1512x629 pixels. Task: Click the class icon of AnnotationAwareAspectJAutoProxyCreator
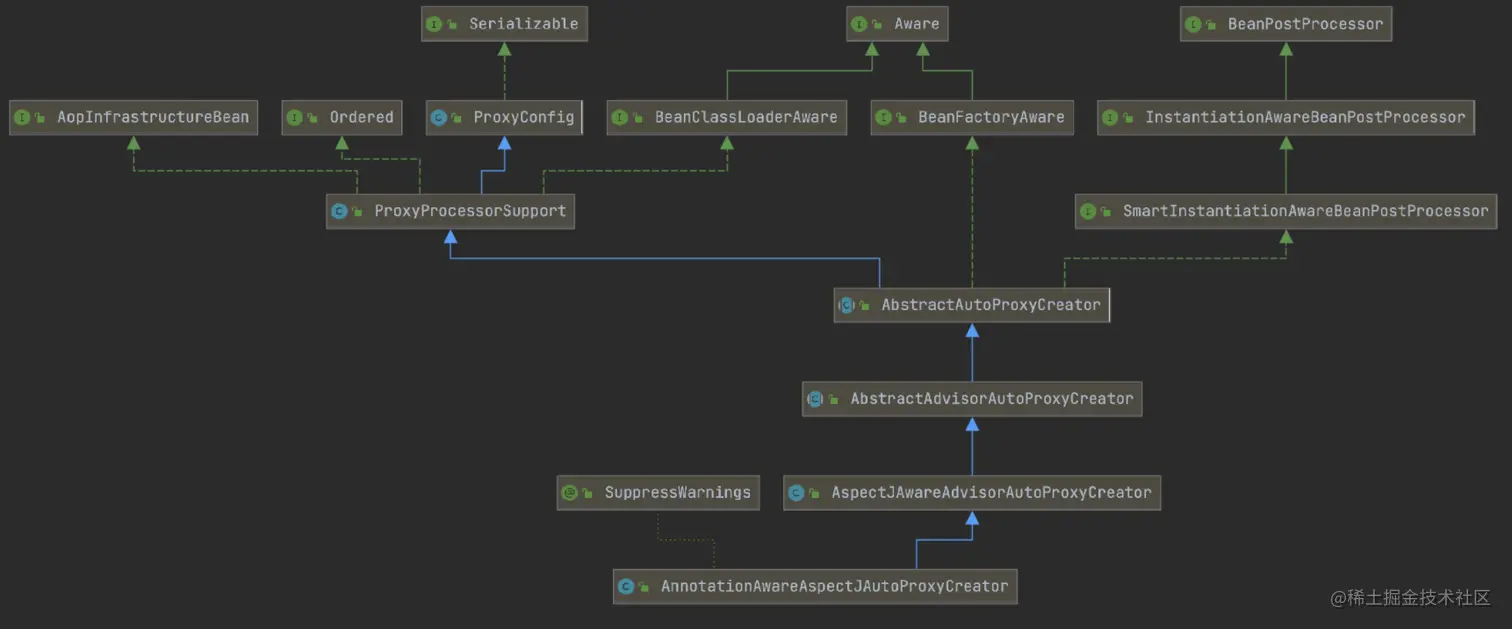626,587
